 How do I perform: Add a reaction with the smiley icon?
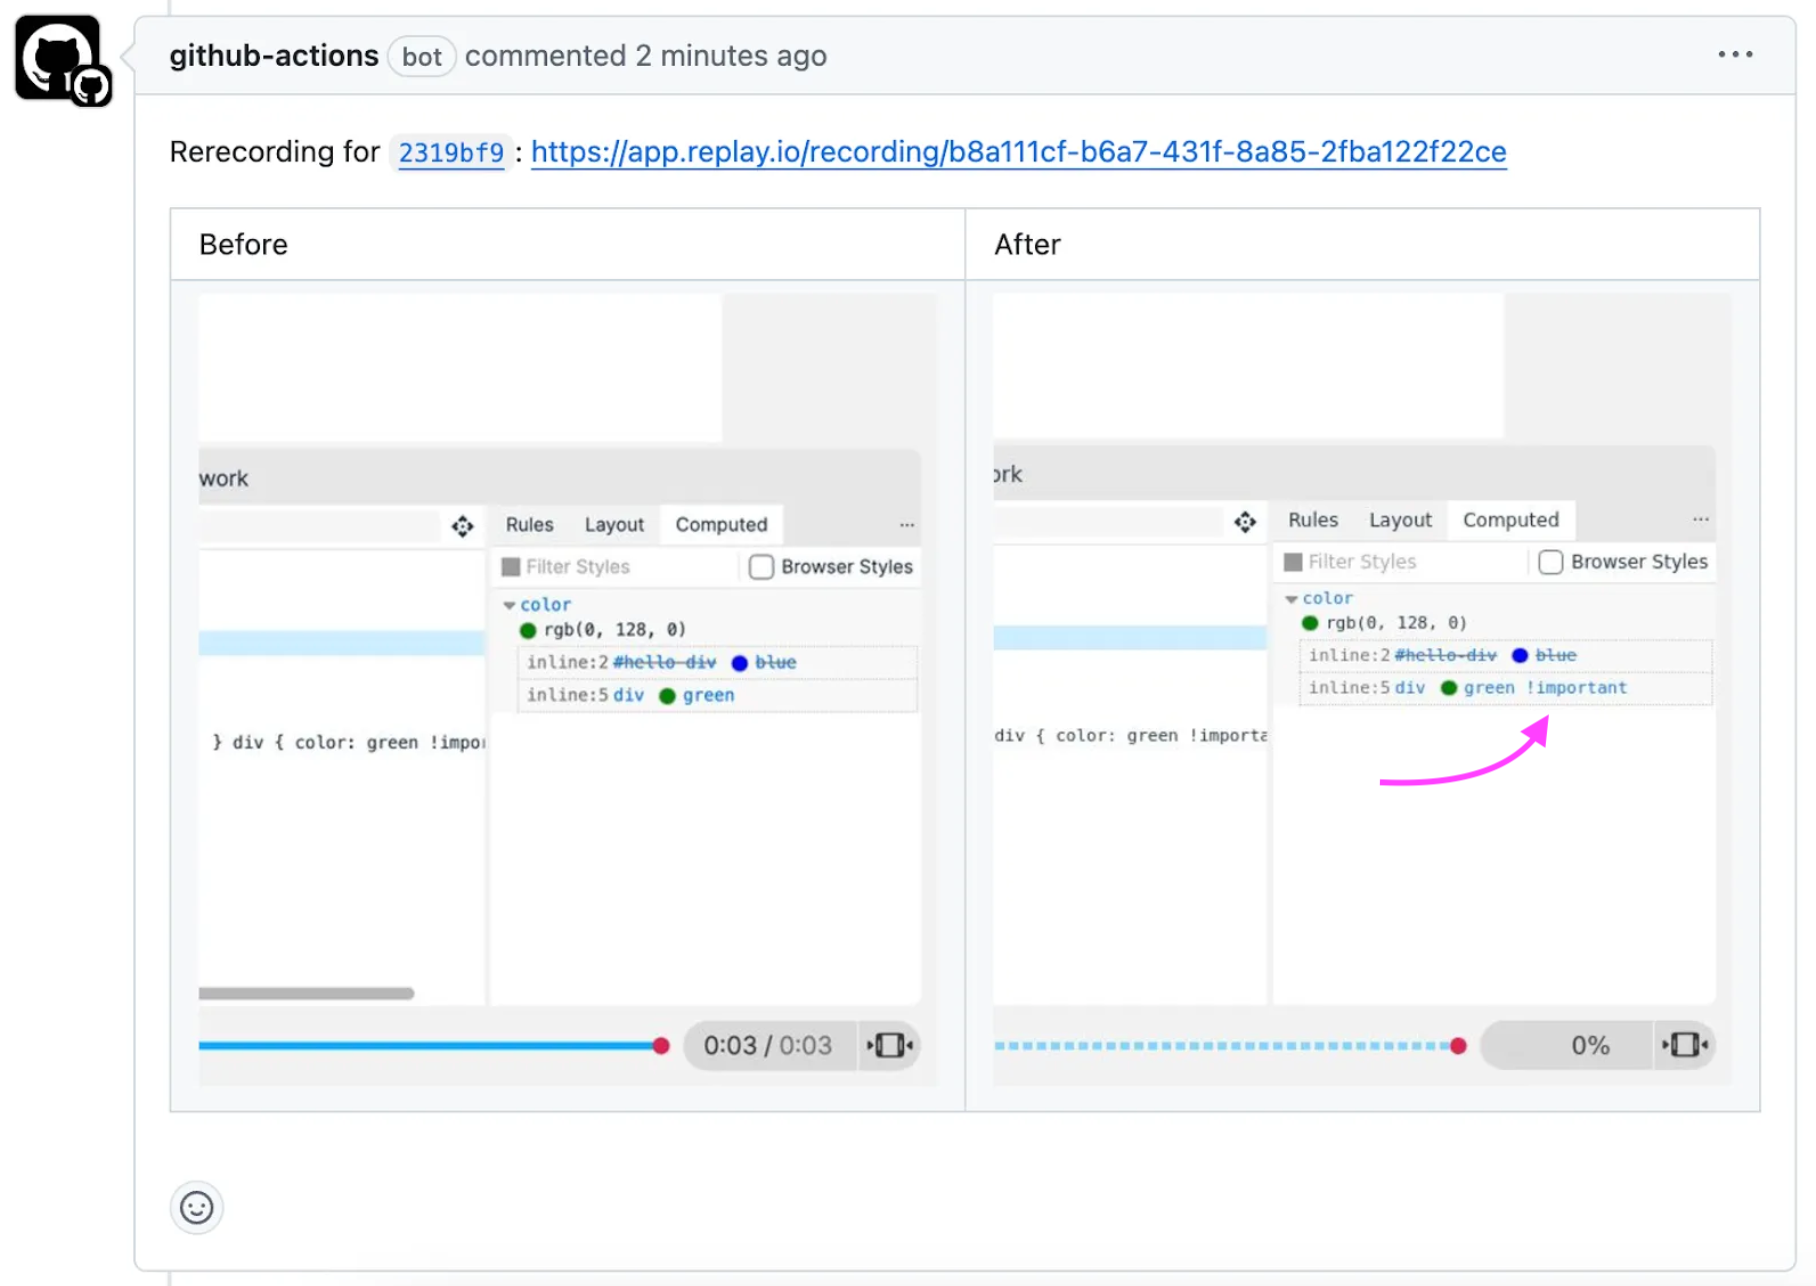(x=196, y=1207)
